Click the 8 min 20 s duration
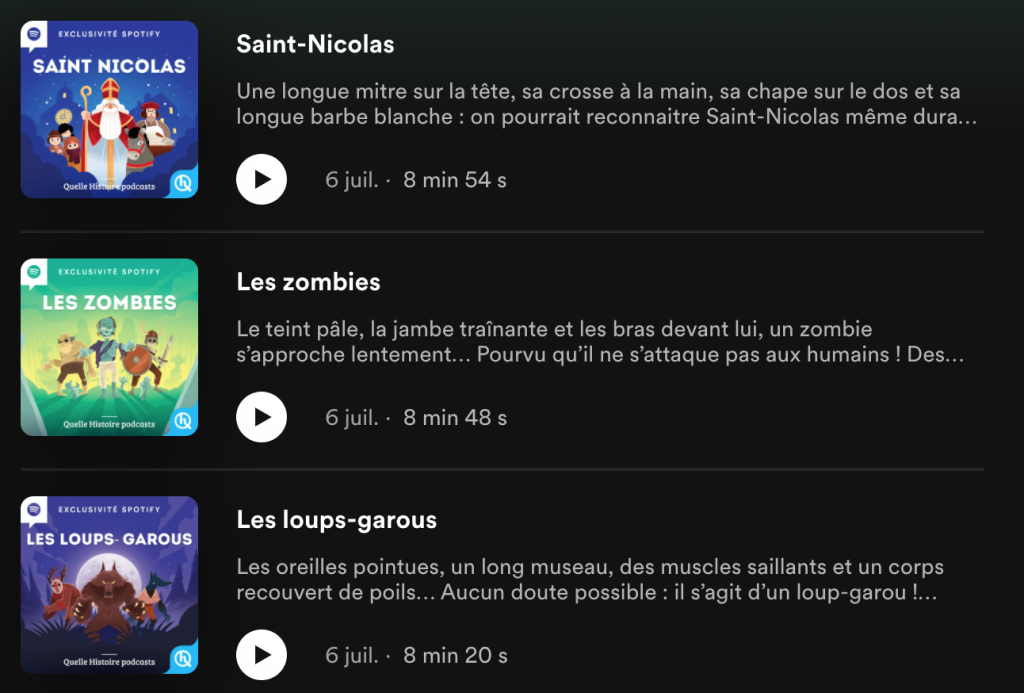Image resolution: width=1024 pixels, height=693 pixels. point(455,655)
